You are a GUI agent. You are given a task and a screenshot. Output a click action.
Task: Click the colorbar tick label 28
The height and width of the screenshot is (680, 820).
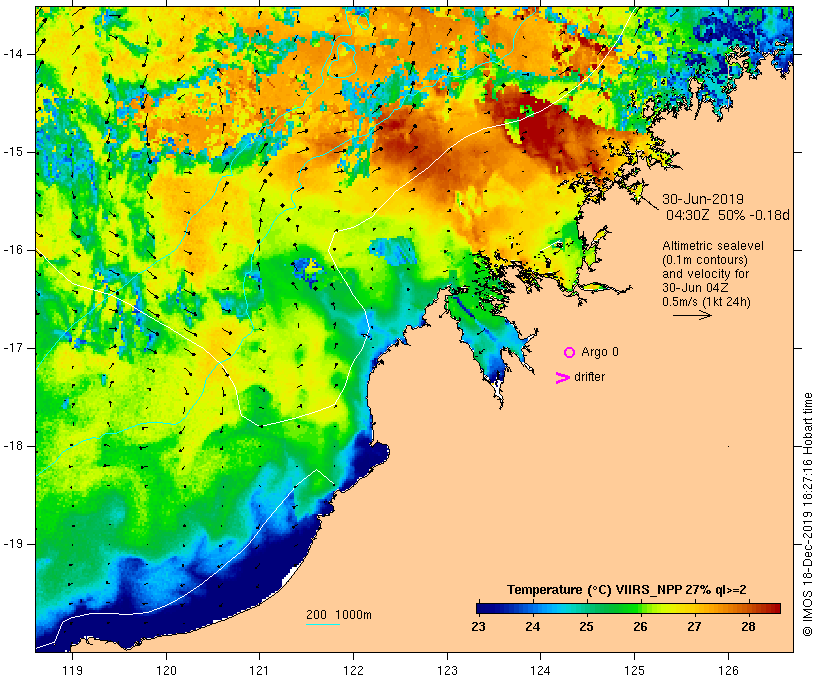pos(748,627)
